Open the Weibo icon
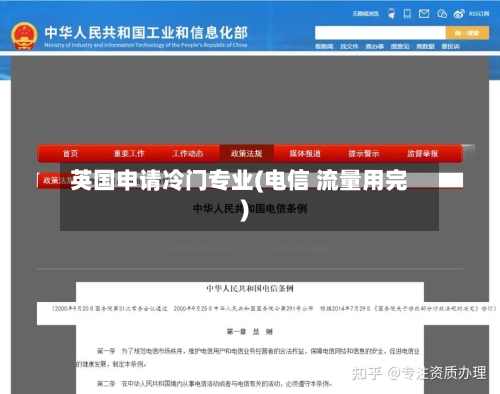500x394 pixels. [459, 14]
